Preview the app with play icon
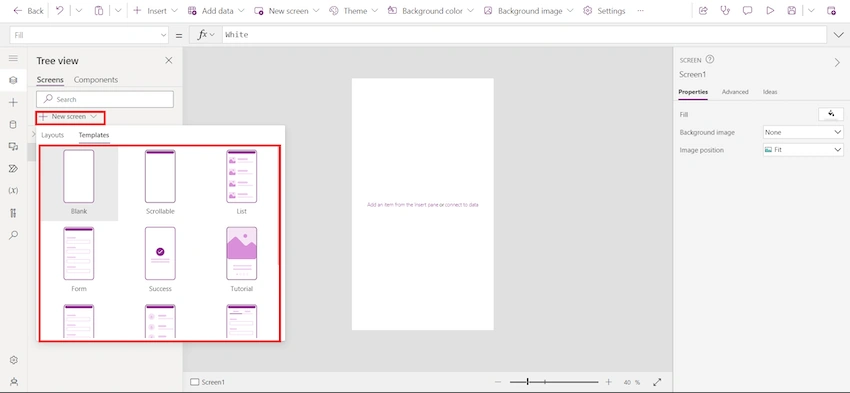 770,11
